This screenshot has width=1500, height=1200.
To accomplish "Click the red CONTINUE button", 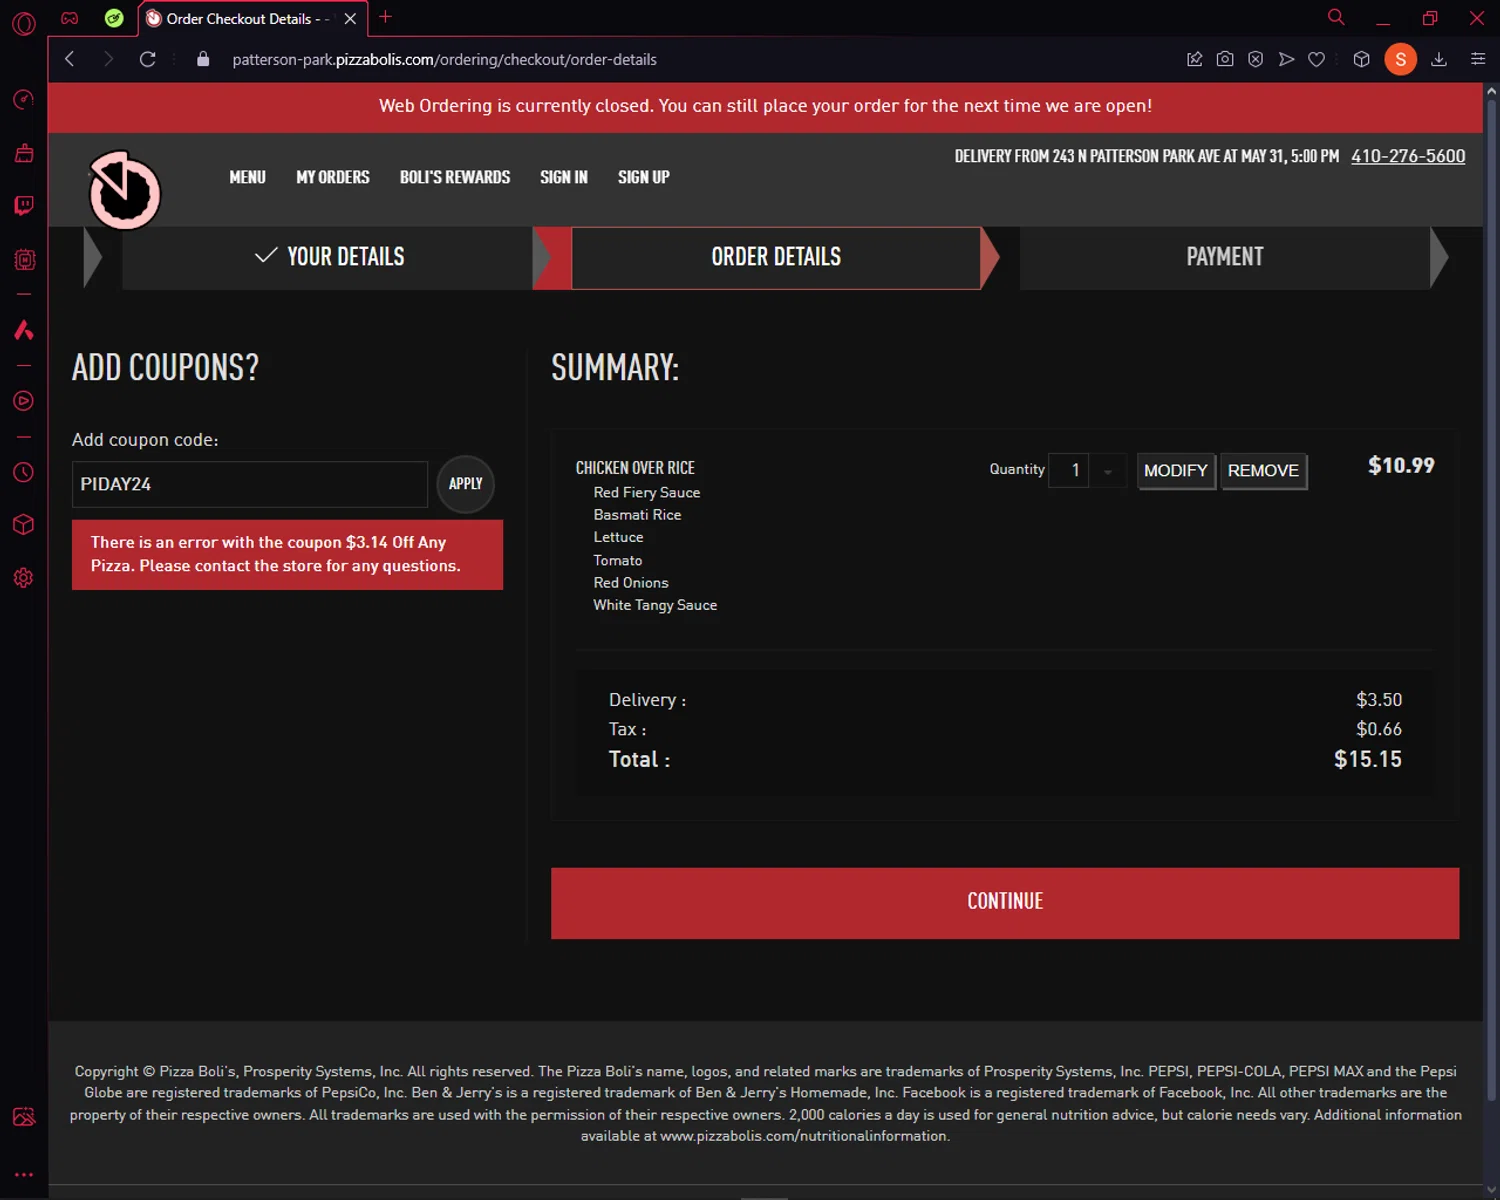I will click(x=1005, y=902).
